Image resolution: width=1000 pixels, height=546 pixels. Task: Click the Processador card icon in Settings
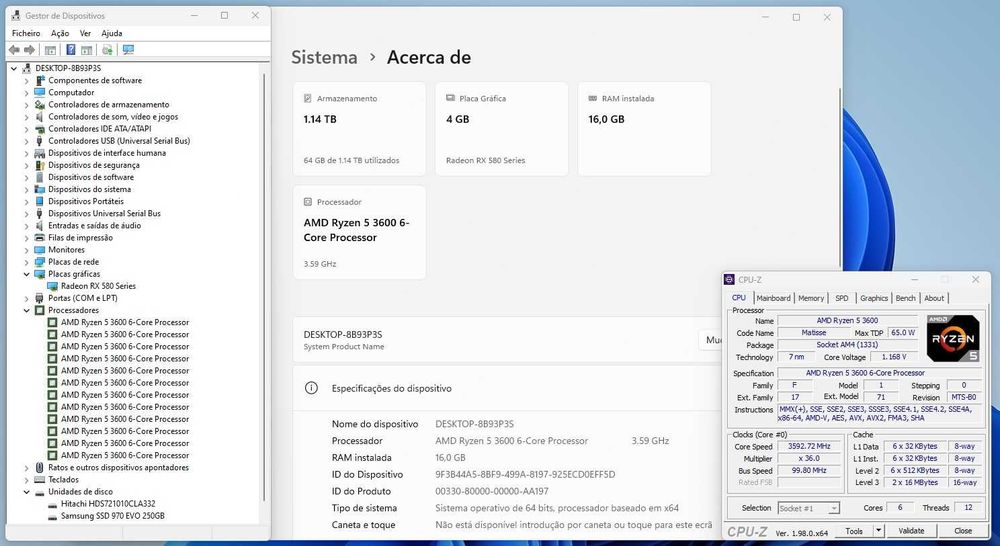pos(308,202)
